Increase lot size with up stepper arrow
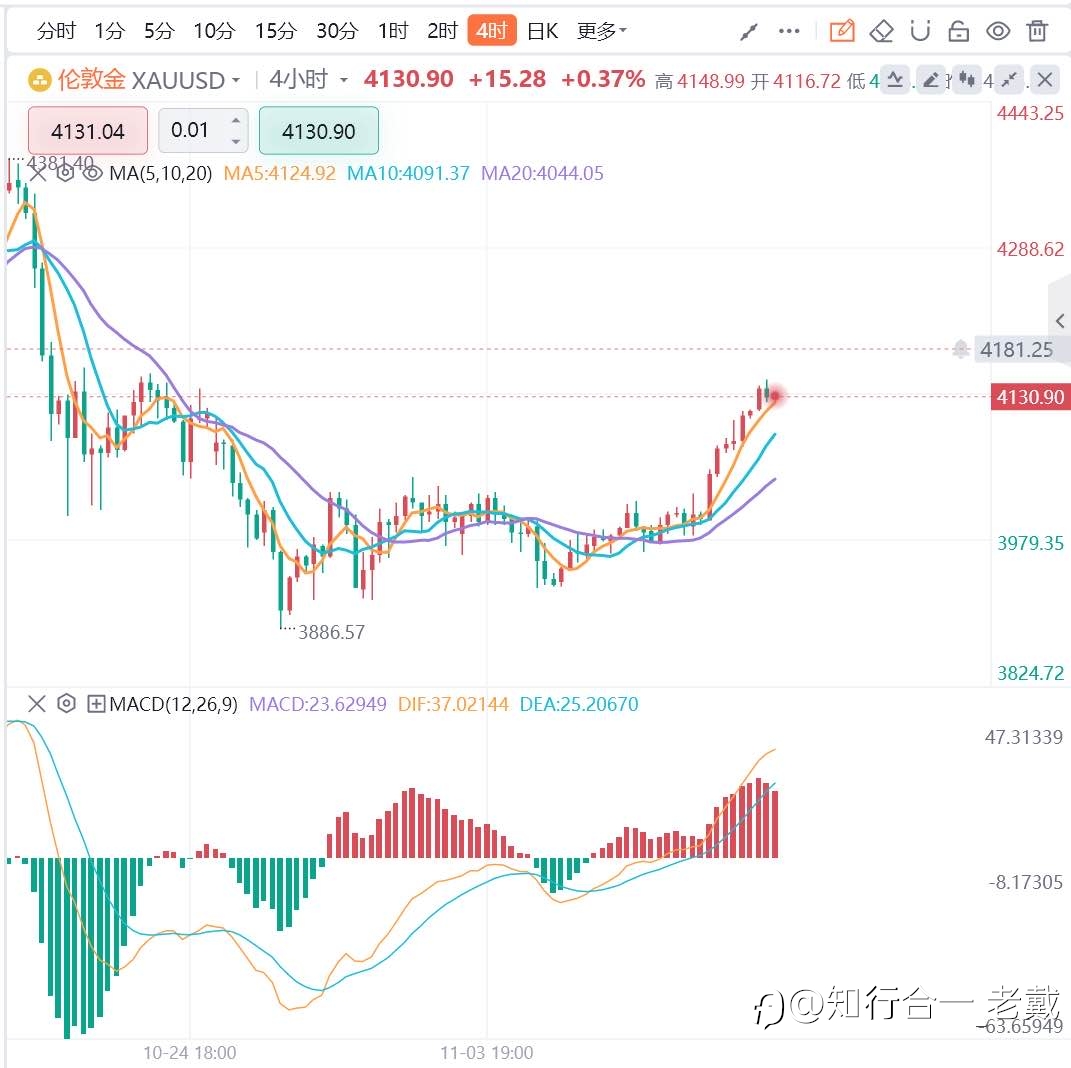 (236, 121)
